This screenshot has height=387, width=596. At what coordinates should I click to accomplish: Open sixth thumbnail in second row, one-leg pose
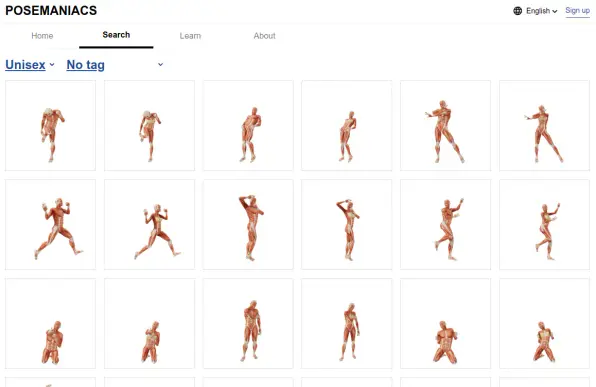coord(544,224)
